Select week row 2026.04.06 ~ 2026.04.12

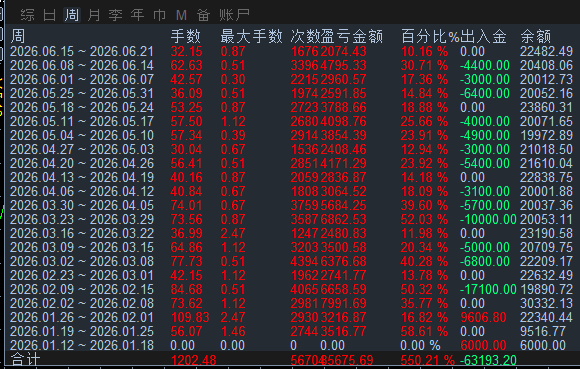tap(291, 192)
